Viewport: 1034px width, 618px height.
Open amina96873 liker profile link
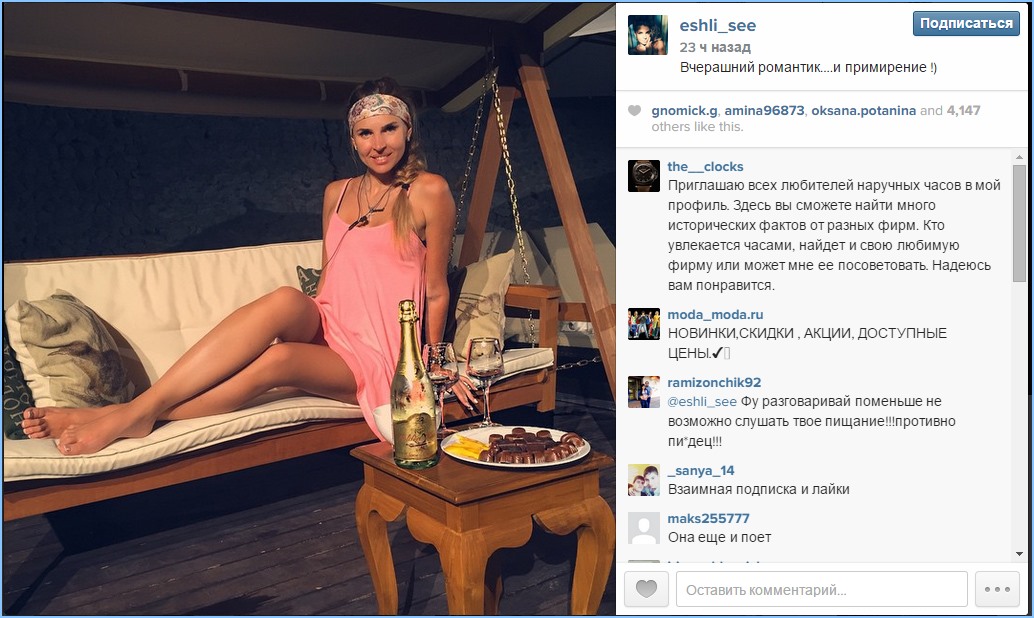(x=764, y=111)
